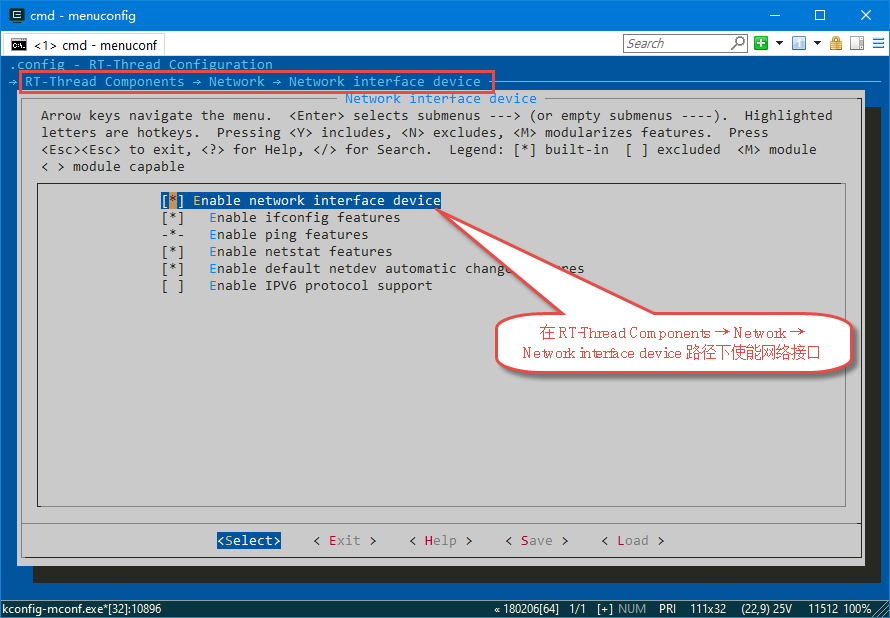Viewport: 890px width, 618px height.
Task: Click the '1/1' console count in the status bar
Action: point(577,609)
